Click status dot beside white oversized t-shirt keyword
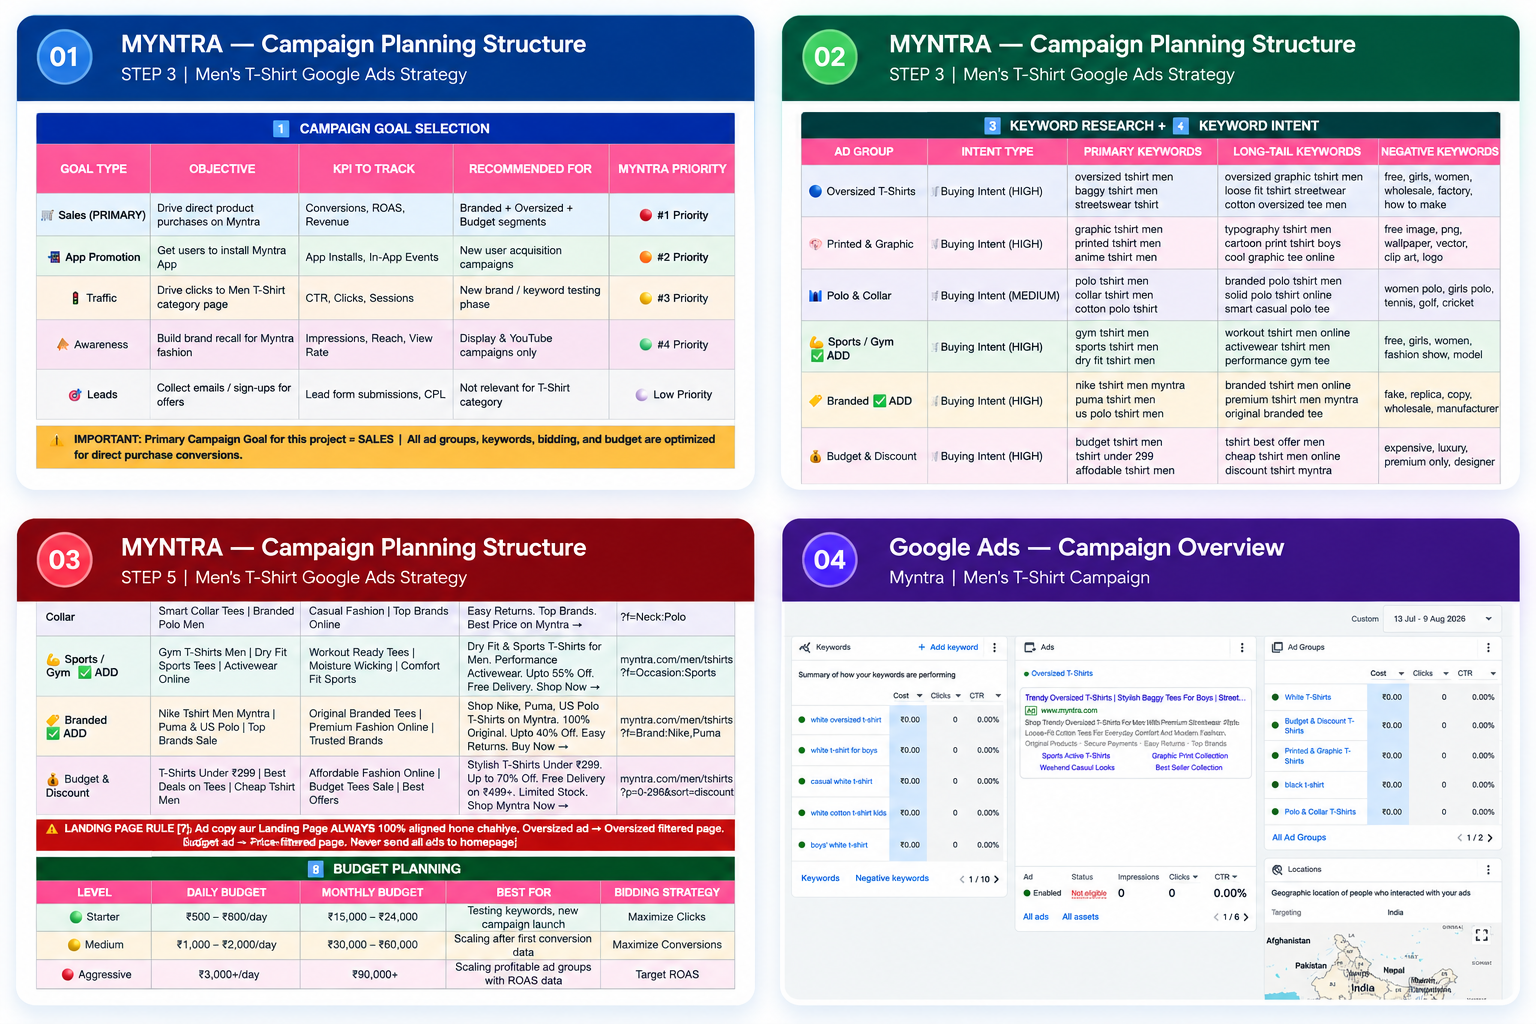Image resolution: width=1536 pixels, height=1024 pixels. 802,720
